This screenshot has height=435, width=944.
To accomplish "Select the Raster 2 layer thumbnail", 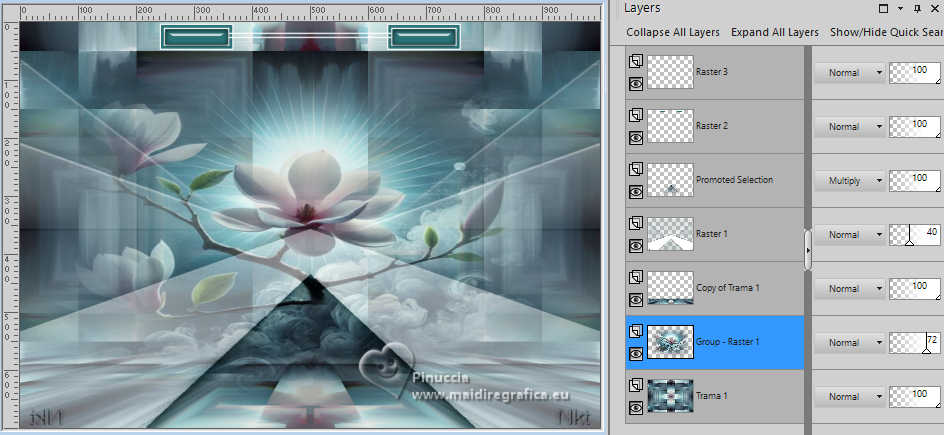I will (x=670, y=126).
